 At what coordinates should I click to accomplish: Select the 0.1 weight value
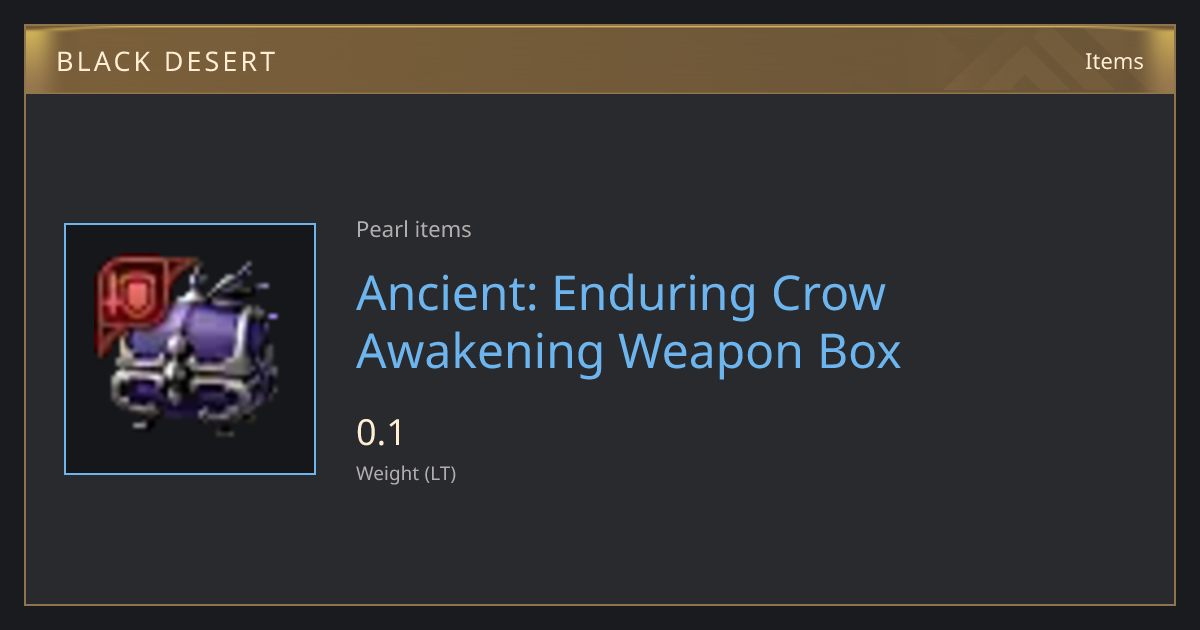[x=380, y=433]
